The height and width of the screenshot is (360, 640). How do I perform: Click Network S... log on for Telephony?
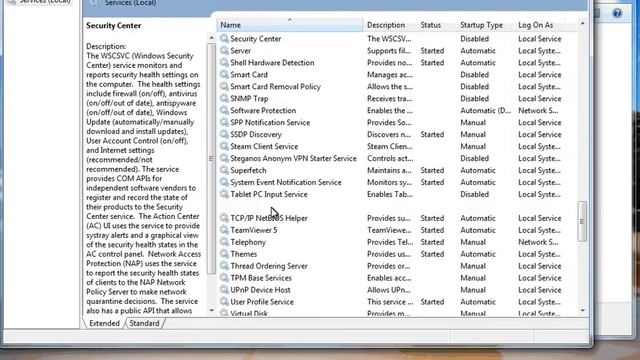[x=538, y=242]
